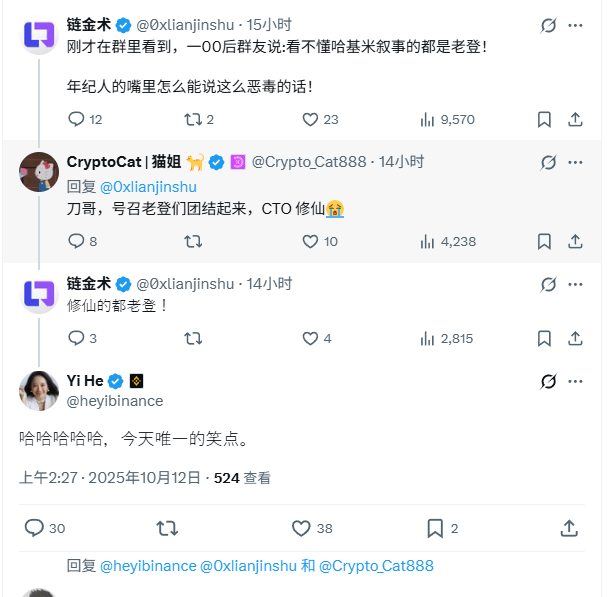The image size is (613, 597).
Task: Repost Yi He's main post
Action: [167, 528]
